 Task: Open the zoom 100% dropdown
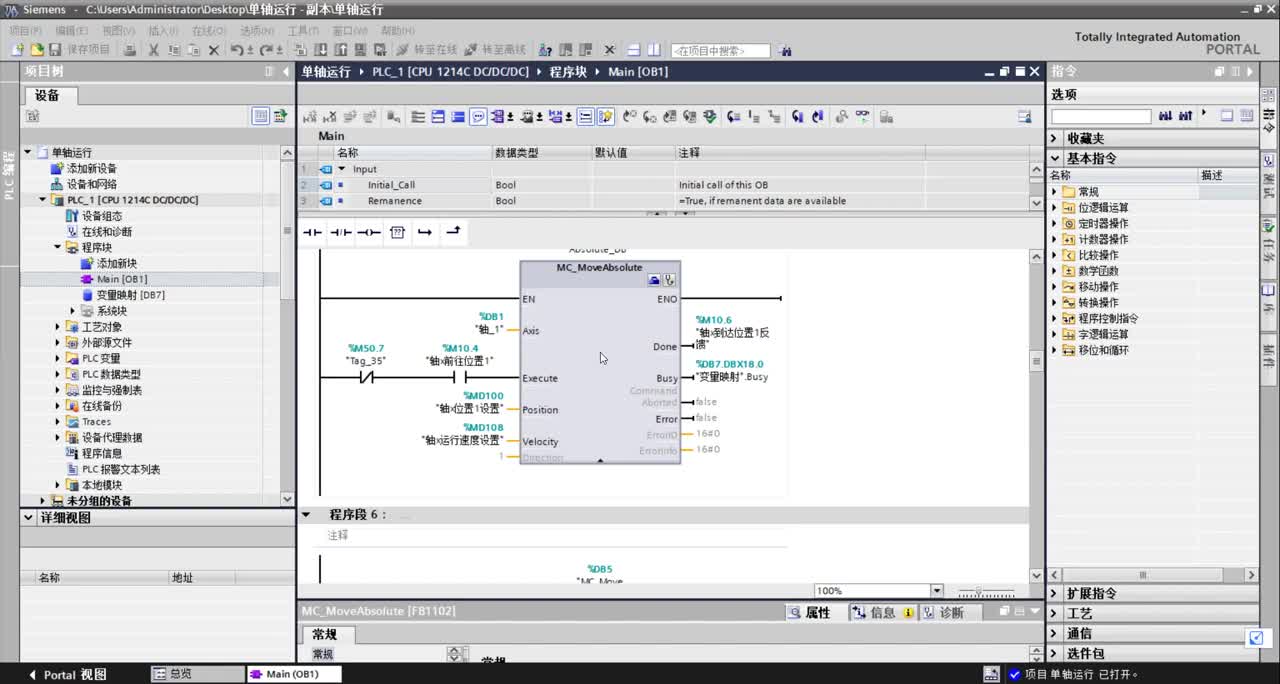coord(936,591)
